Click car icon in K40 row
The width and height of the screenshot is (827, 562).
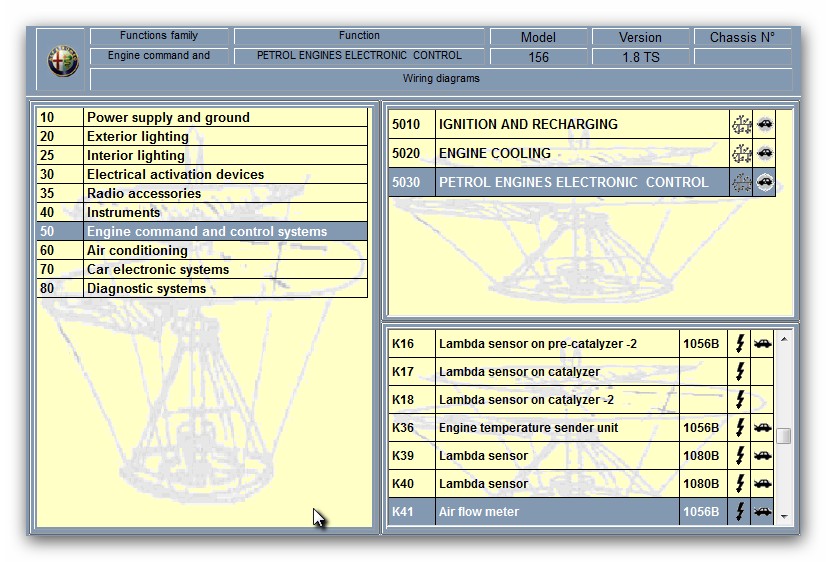(x=762, y=484)
